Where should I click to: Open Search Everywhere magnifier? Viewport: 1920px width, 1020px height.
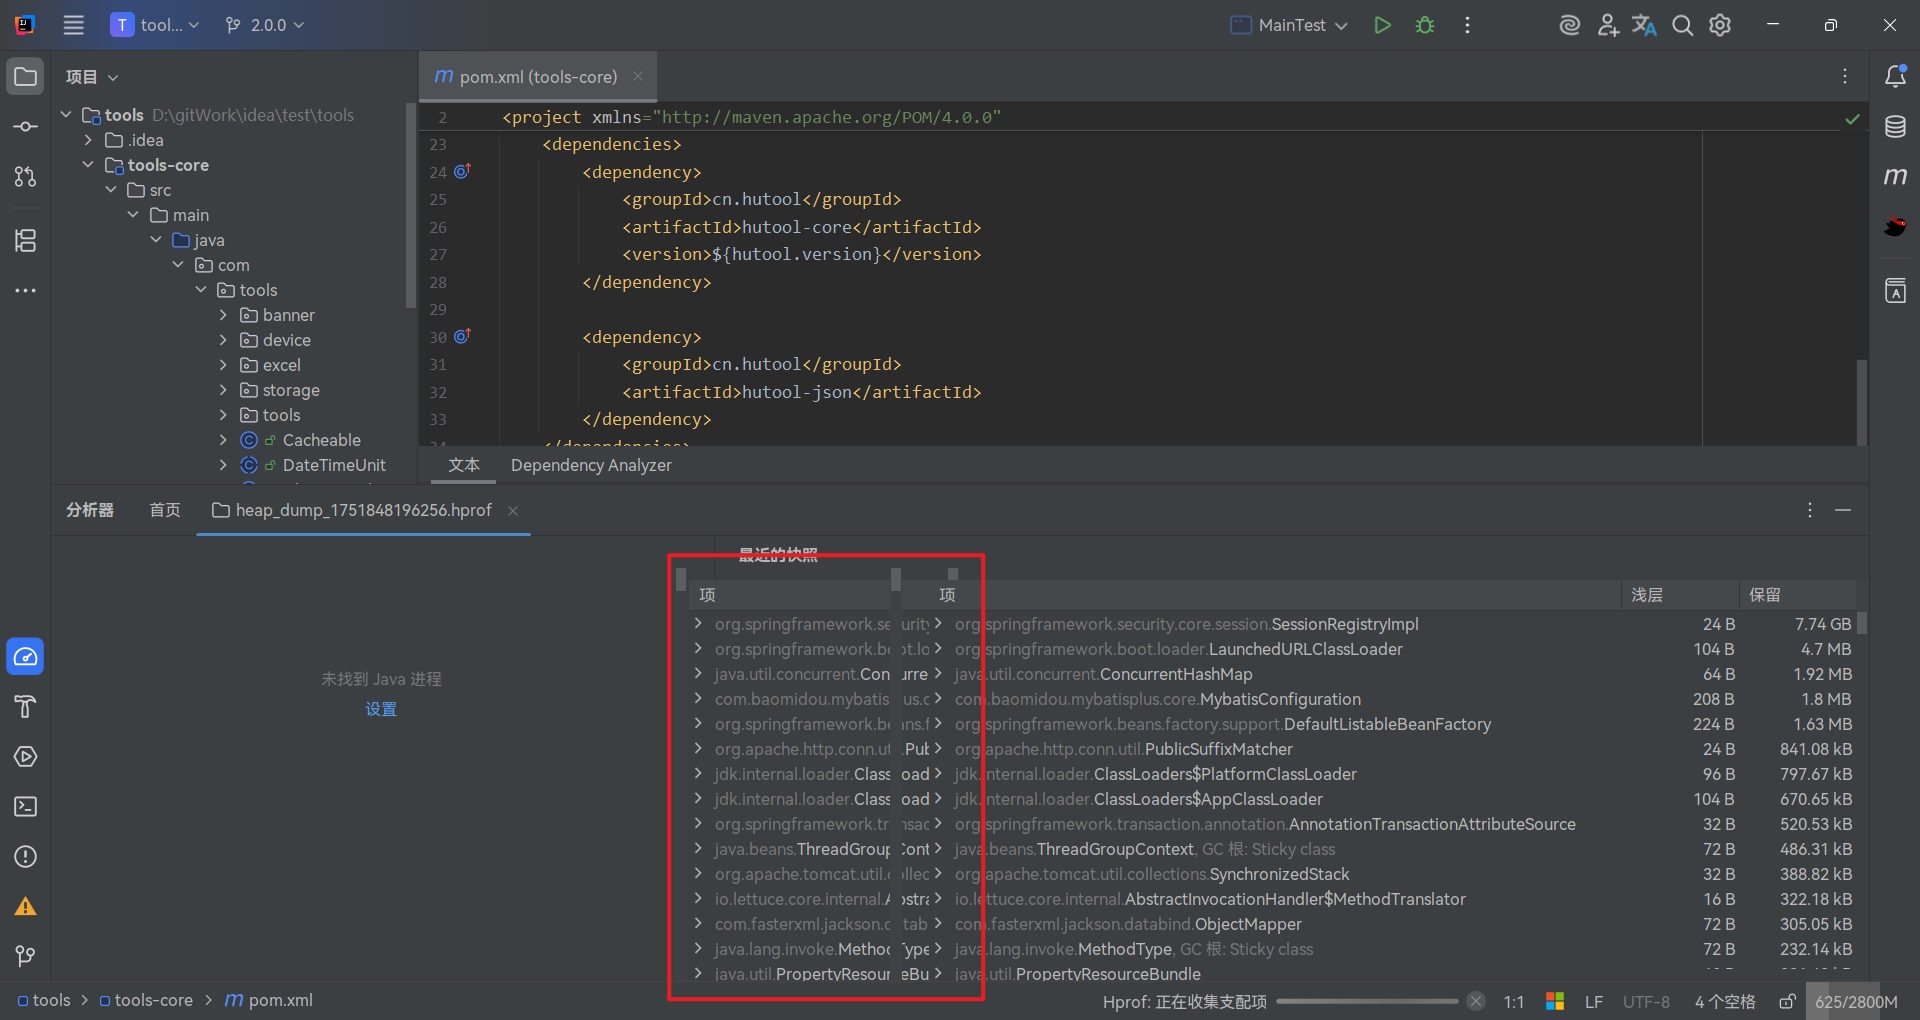coord(1683,25)
